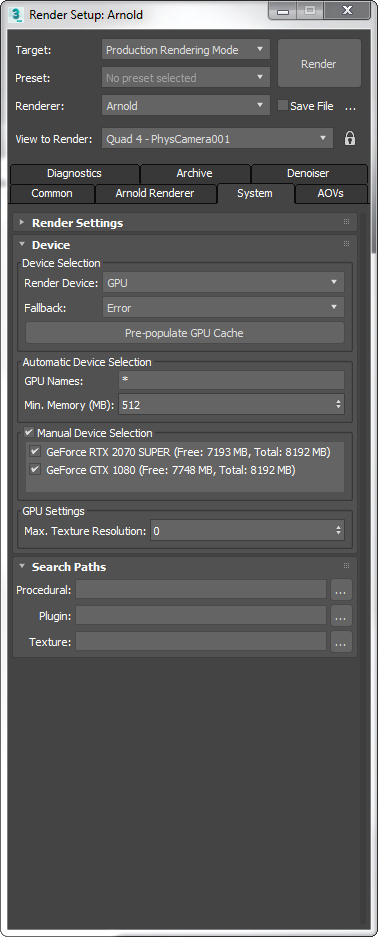
Task: Switch to the Archive tab
Action: pos(195,173)
